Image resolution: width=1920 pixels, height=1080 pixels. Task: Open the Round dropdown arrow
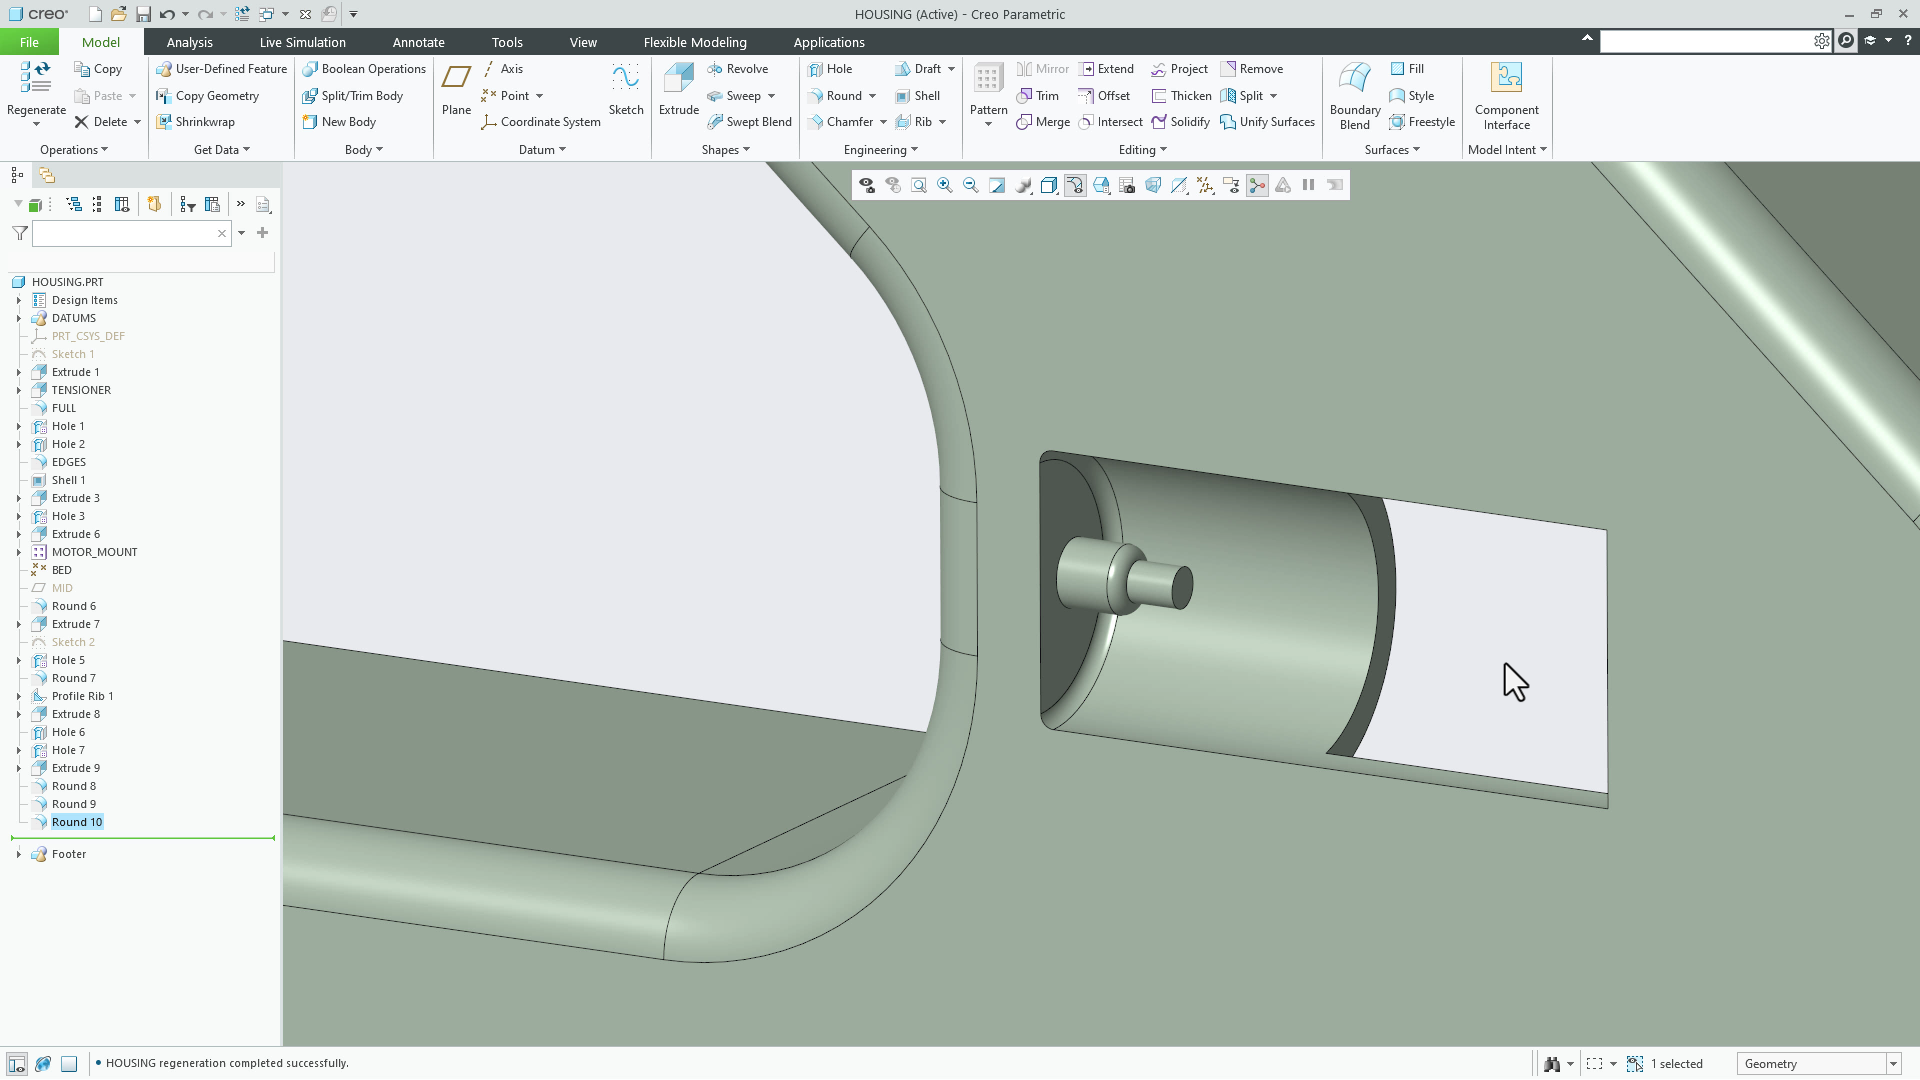(872, 96)
